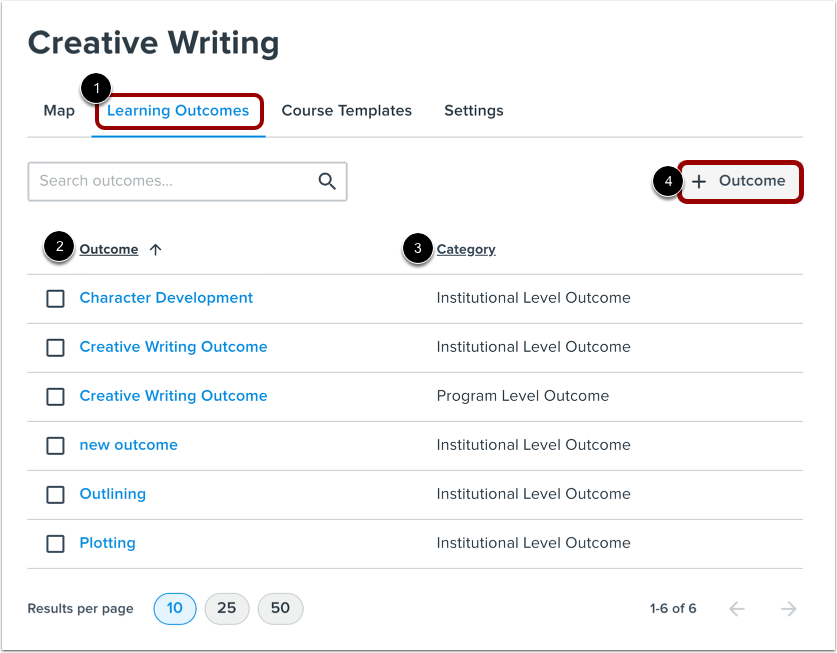Check the new outcome checkbox
This screenshot has width=837, height=653.
click(55, 445)
